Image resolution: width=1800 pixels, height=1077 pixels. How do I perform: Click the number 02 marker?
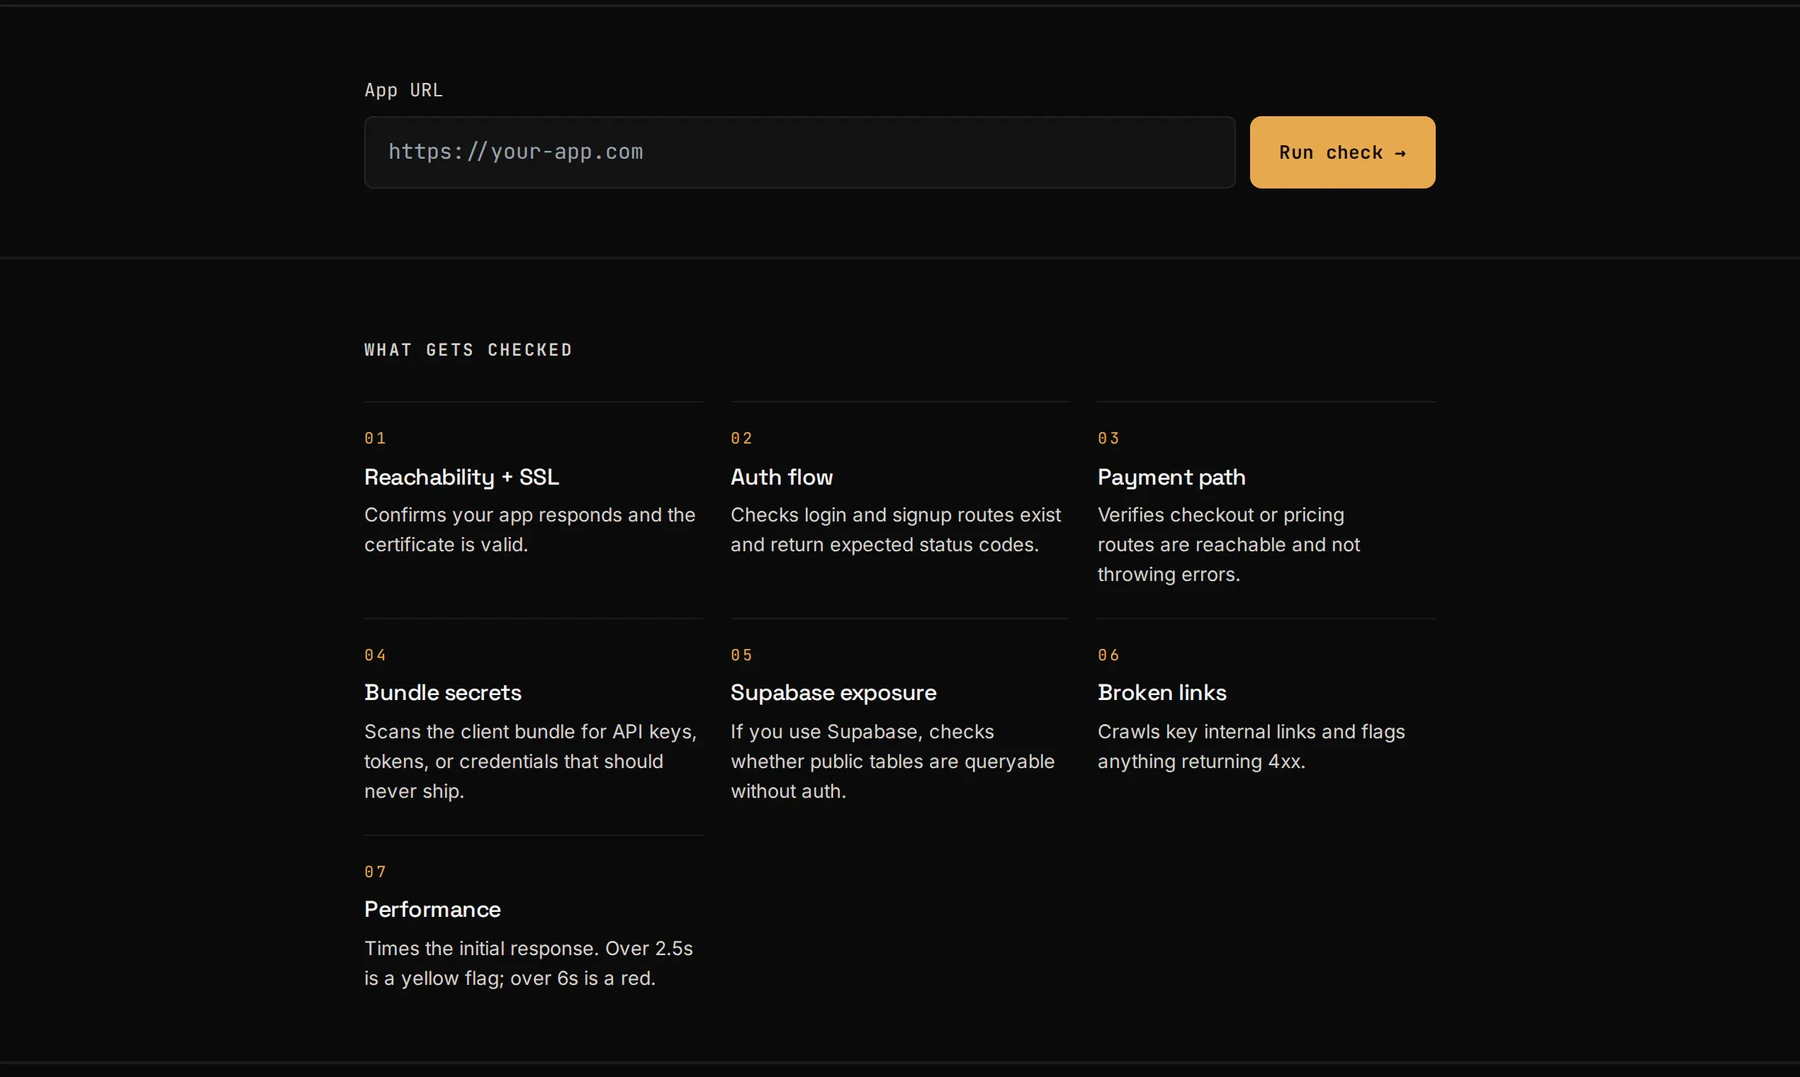pos(741,438)
